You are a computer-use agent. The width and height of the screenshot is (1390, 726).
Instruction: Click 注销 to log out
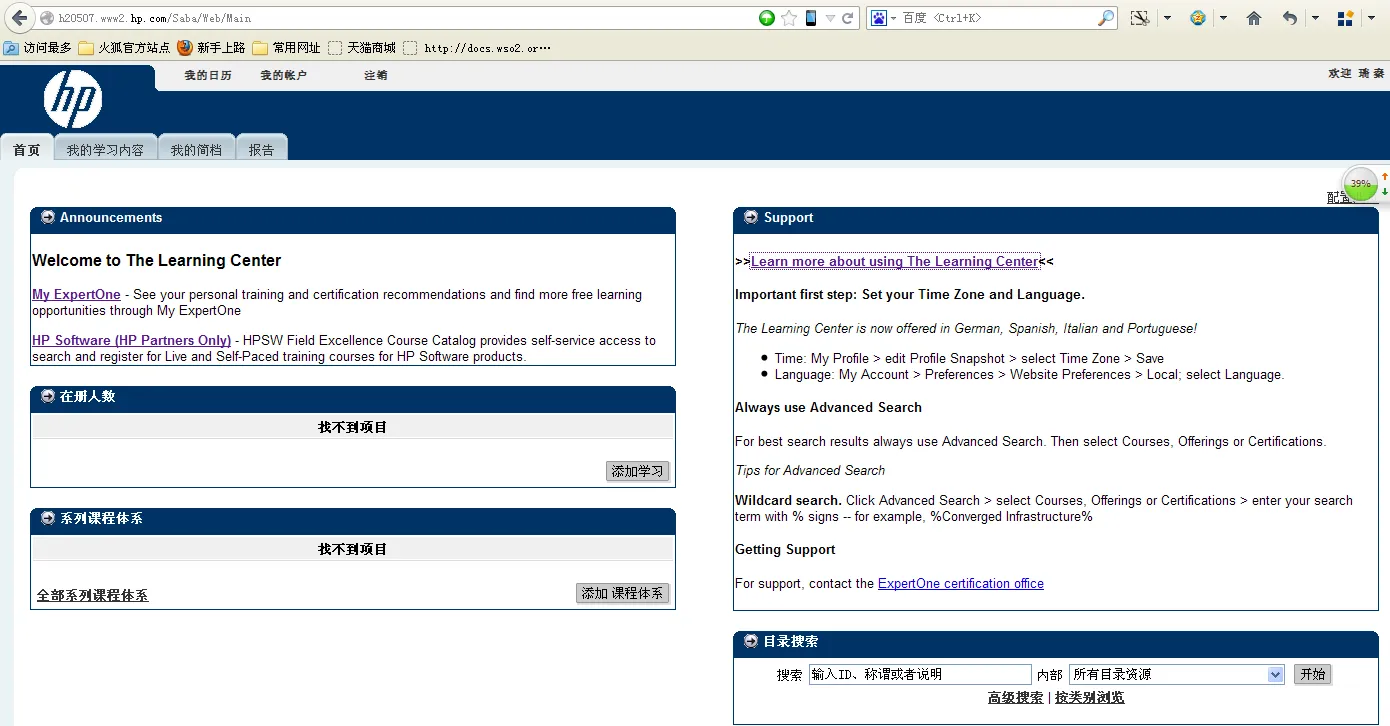coord(376,75)
